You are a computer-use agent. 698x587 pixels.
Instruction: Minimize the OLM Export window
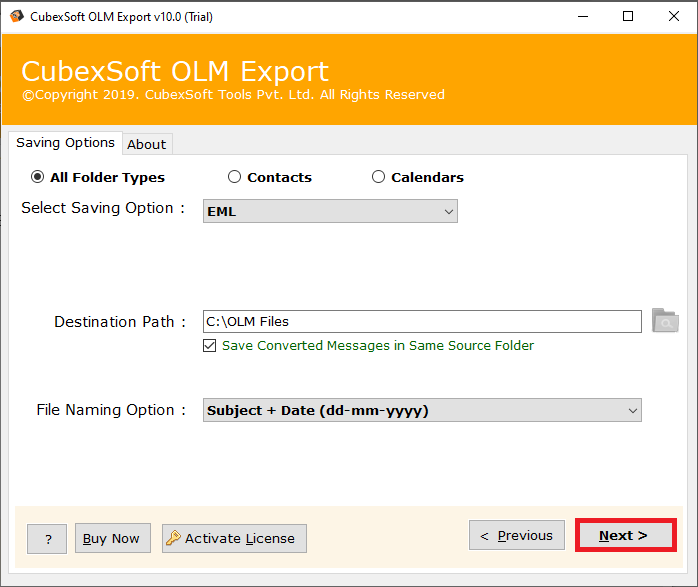[583, 16]
